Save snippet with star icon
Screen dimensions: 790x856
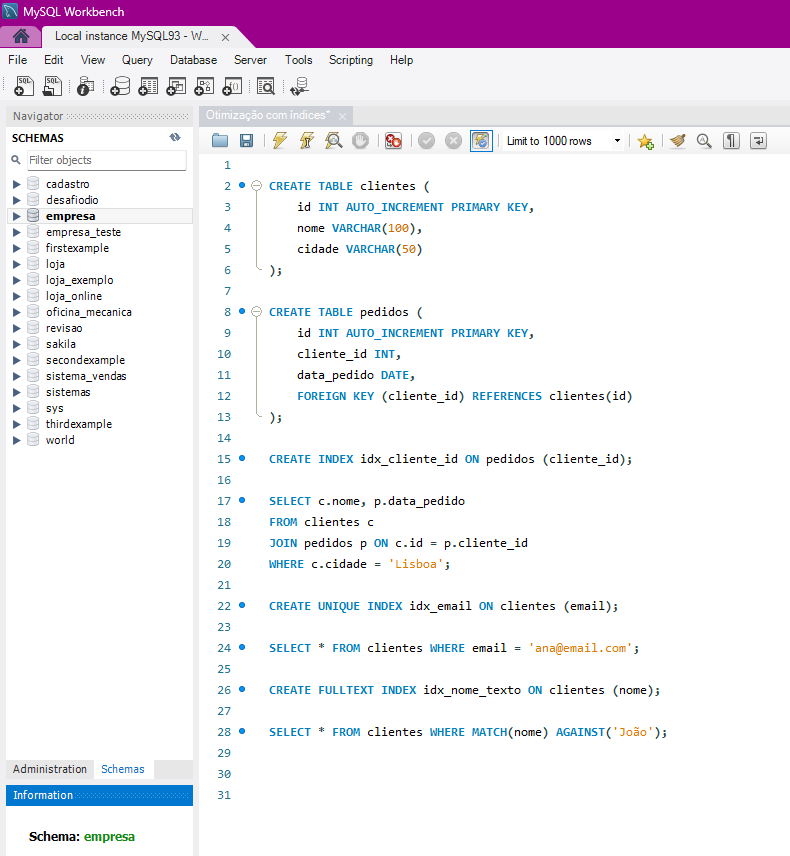pyautogui.click(x=645, y=141)
